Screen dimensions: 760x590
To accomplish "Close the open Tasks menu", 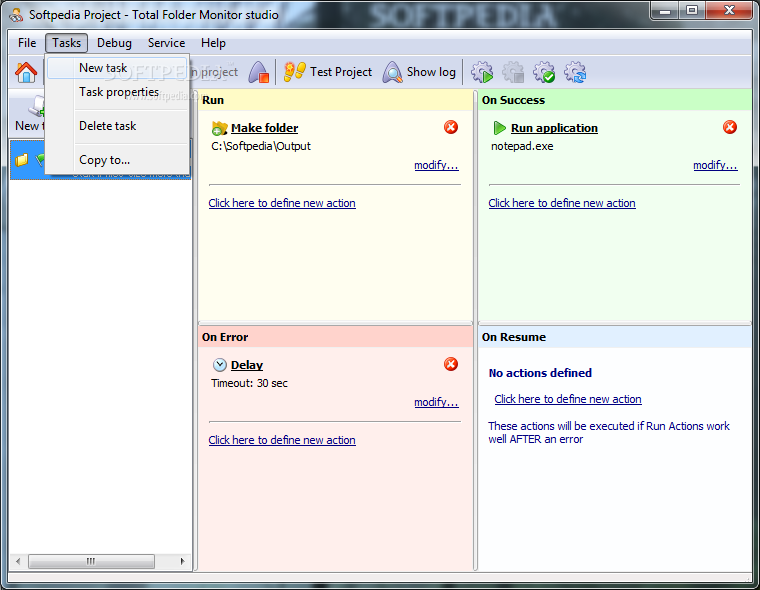I will click(66, 43).
